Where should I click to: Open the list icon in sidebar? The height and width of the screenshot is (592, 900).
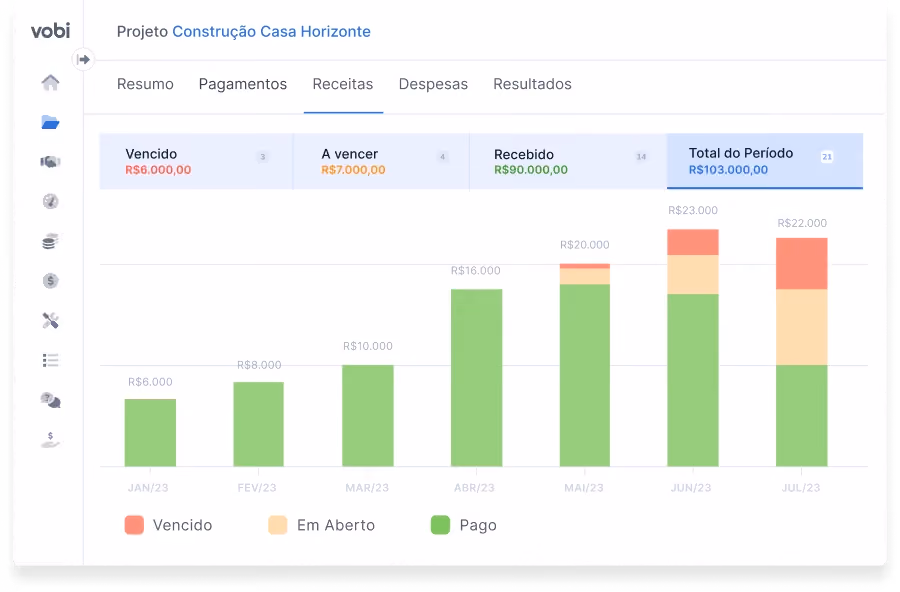pos(51,360)
